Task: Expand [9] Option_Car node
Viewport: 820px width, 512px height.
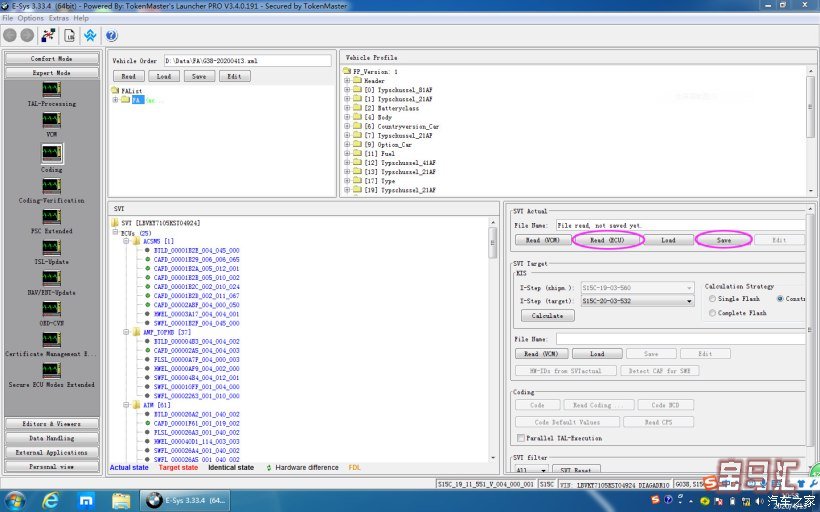Action: click(347, 144)
